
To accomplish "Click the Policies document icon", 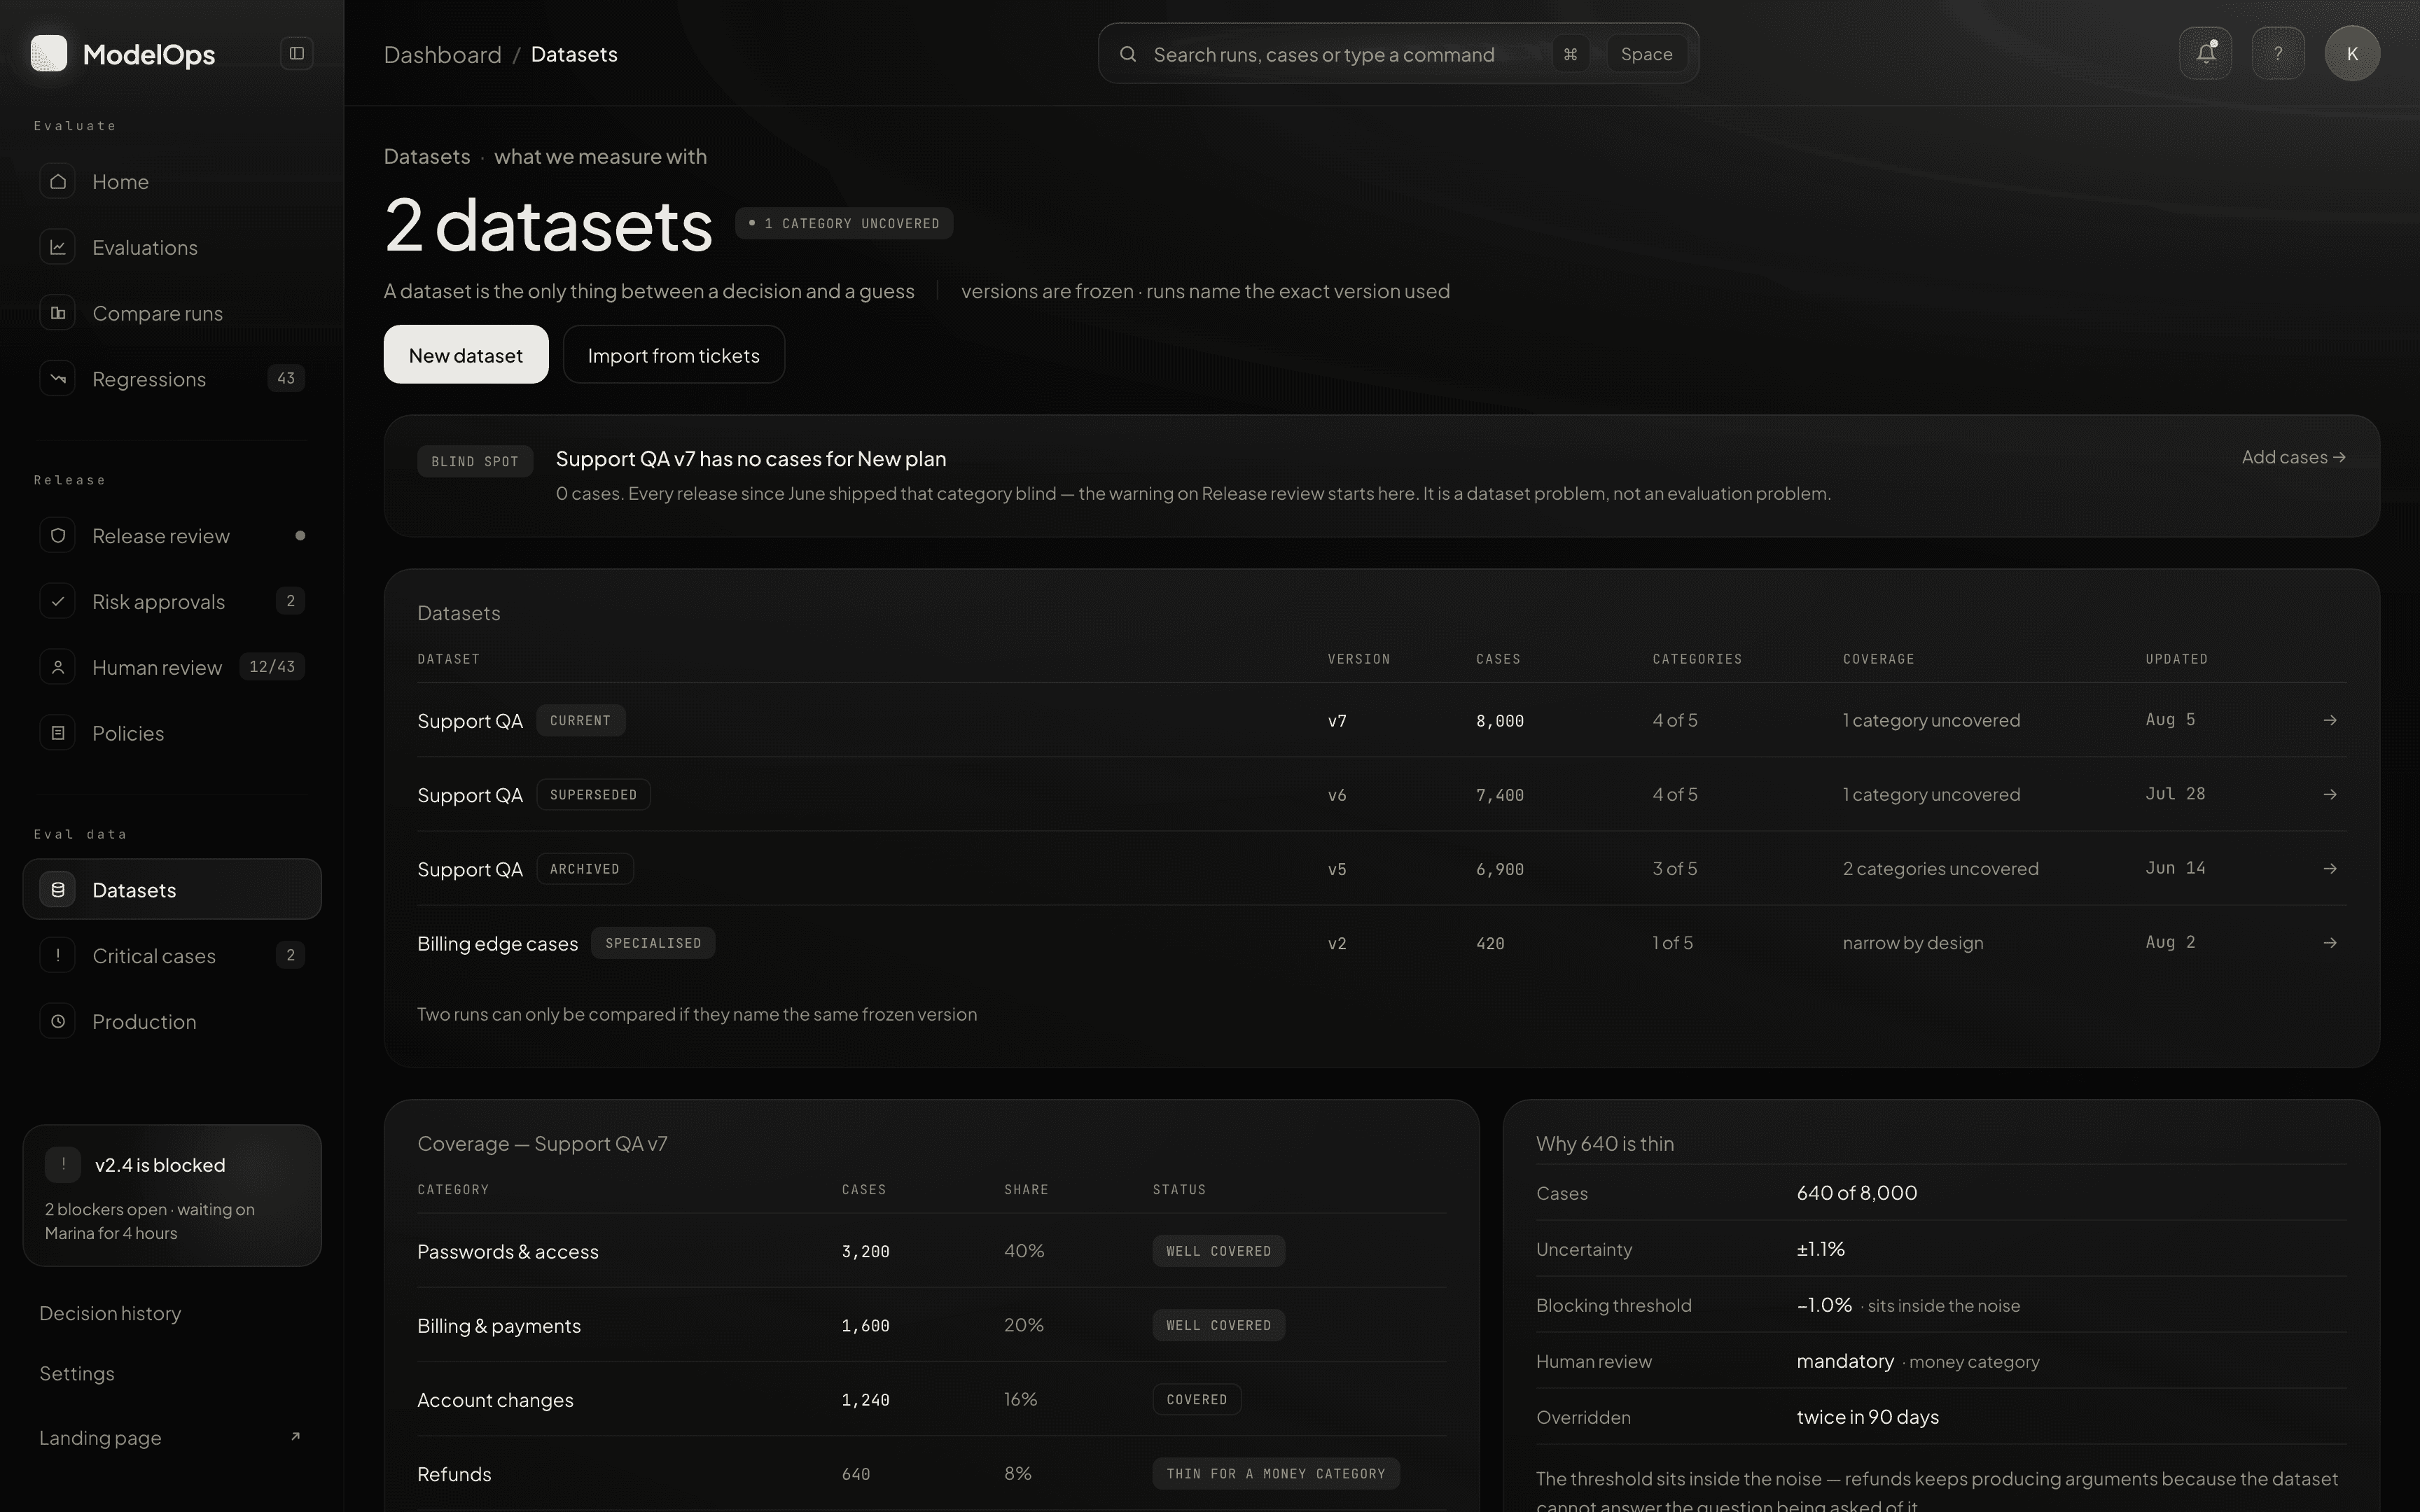I will click(x=58, y=733).
